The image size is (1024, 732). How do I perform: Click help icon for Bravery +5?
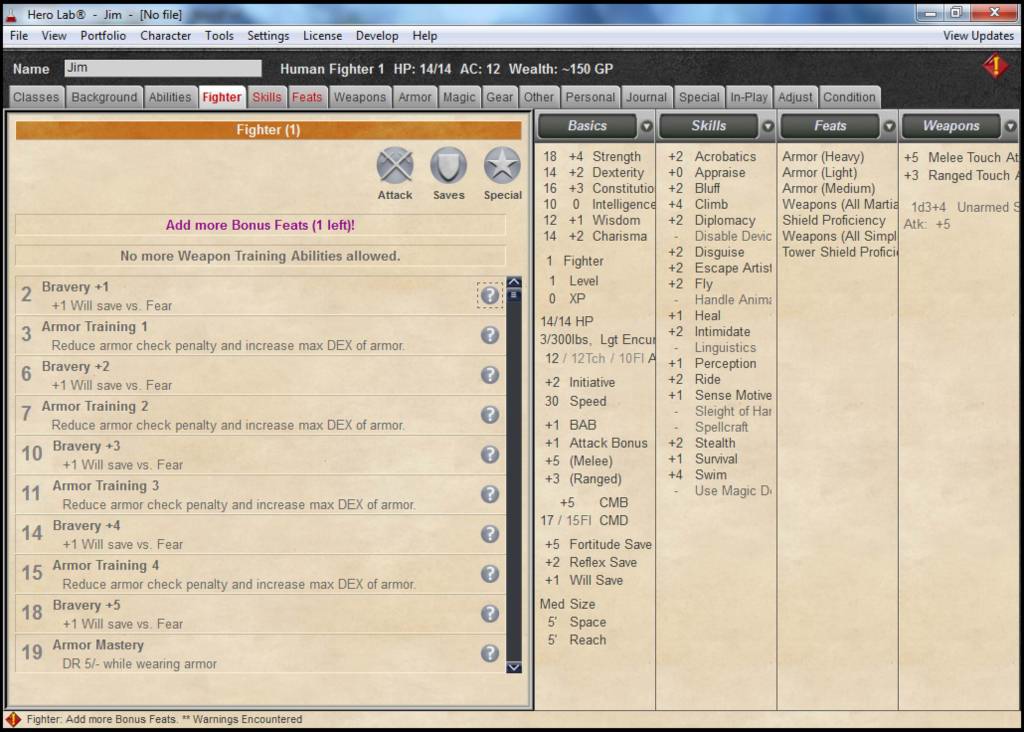click(490, 614)
